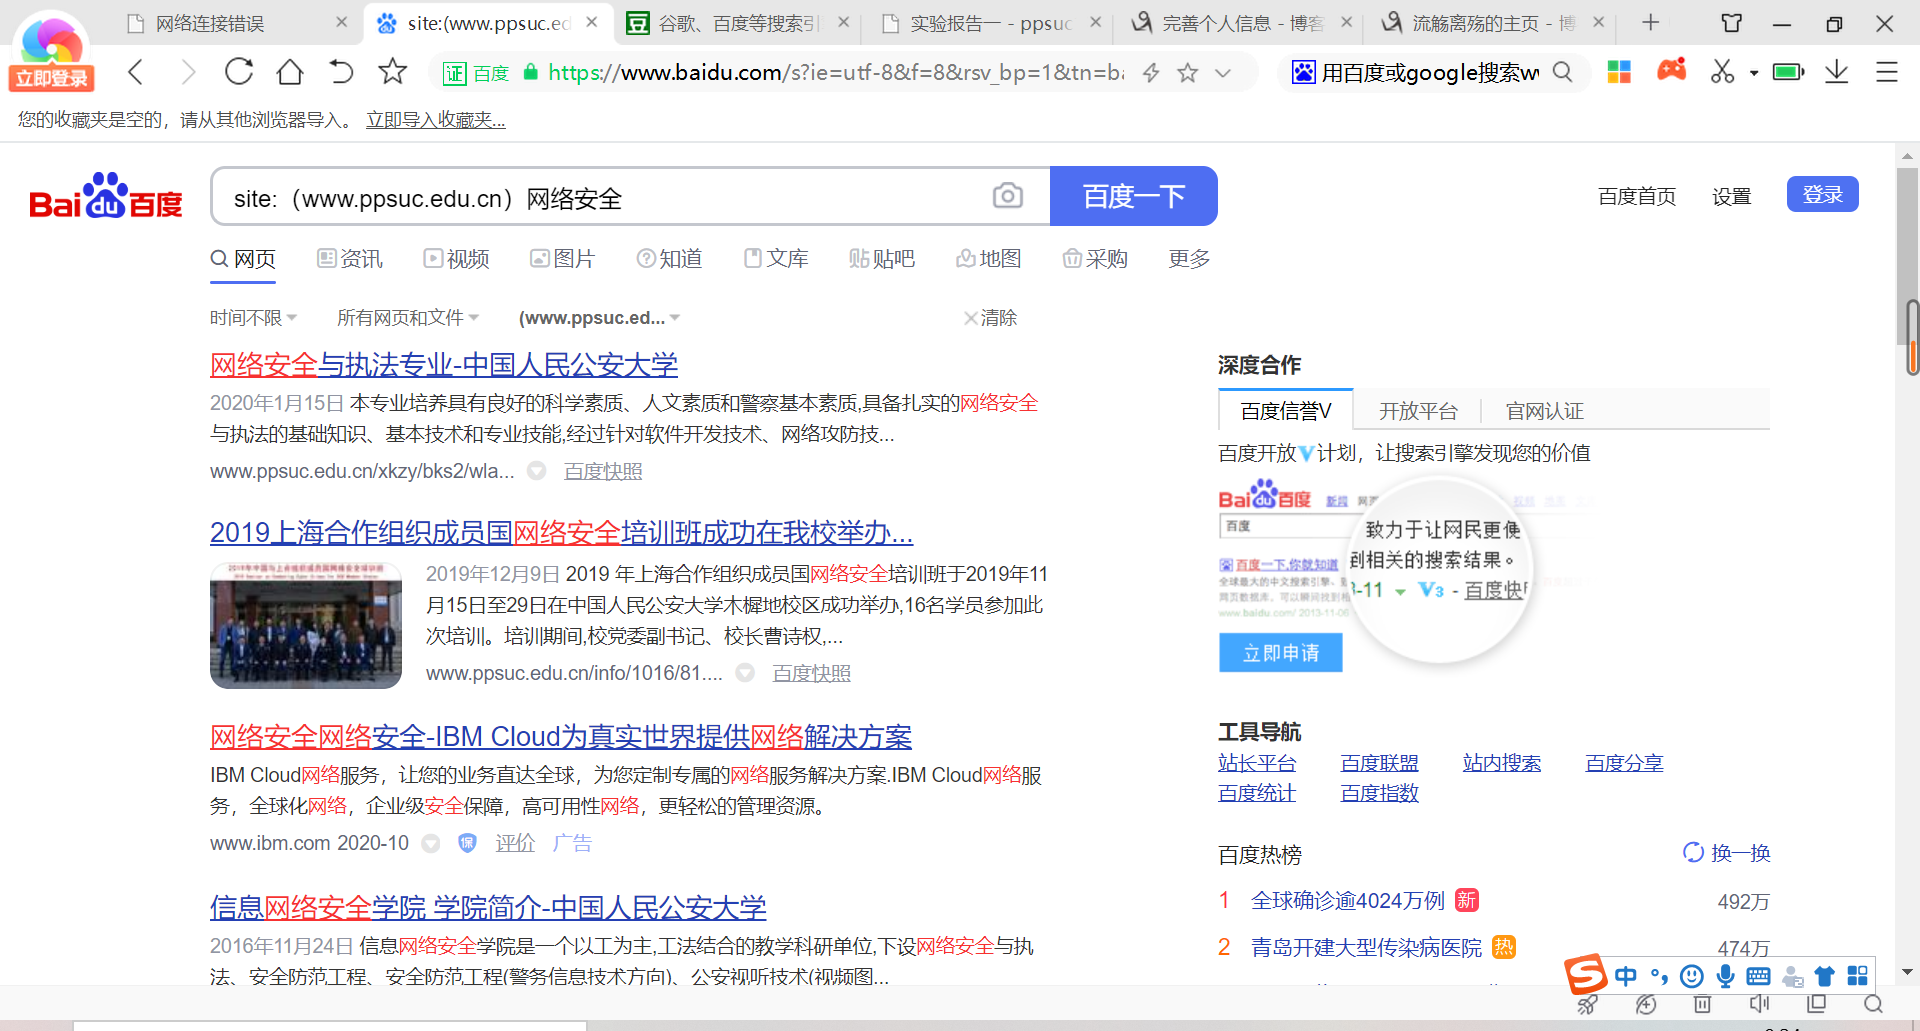This screenshot has width=1920, height=1031.
Task: Go back with the browser back arrow
Action: (136, 72)
